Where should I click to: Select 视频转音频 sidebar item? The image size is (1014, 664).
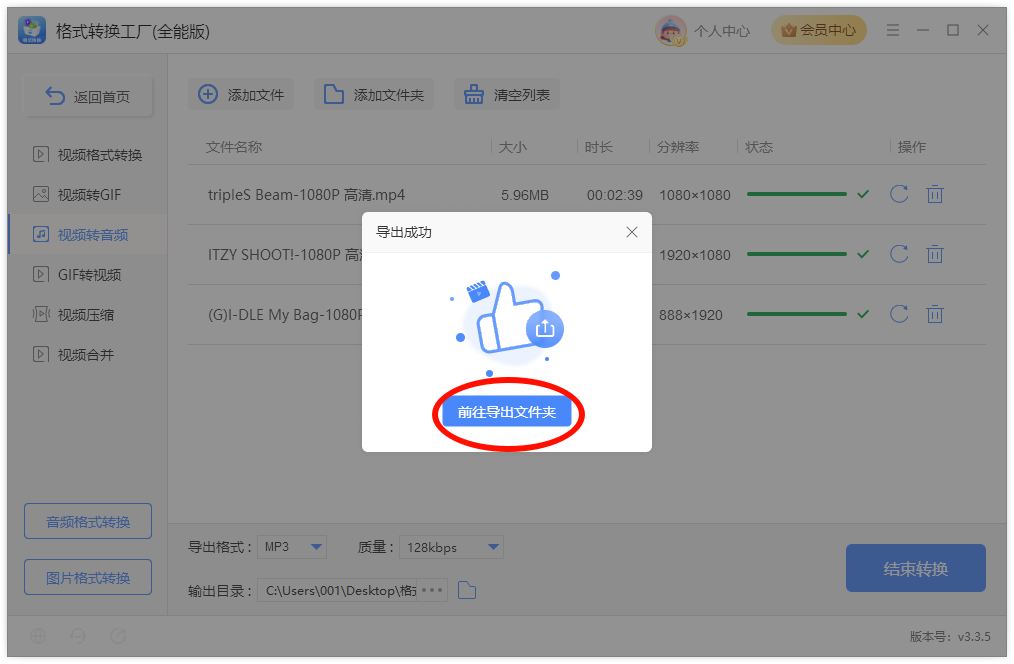coord(87,235)
